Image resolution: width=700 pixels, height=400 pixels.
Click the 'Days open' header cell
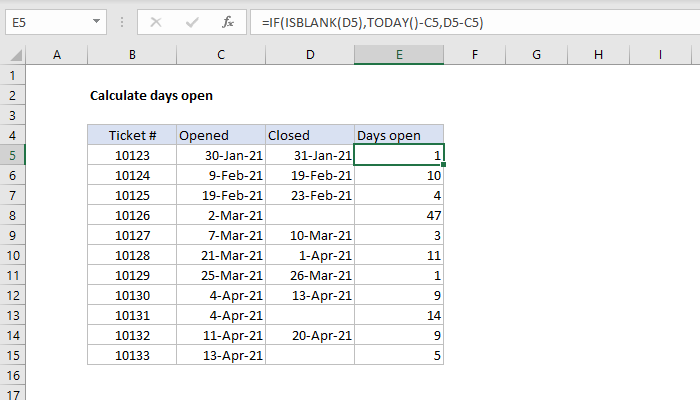pyautogui.click(x=399, y=135)
